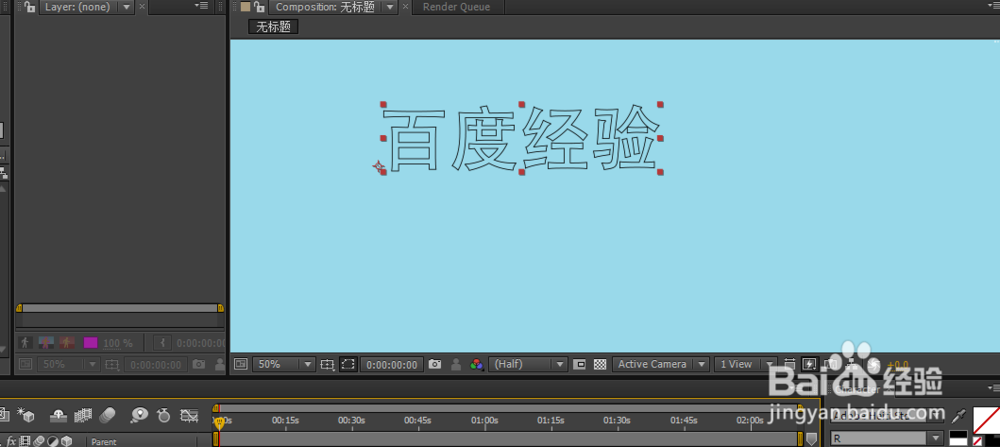This screenshot has height=447, width=1000.
Task: Open the Active Camera dropdown
Action: coord(661,364)
